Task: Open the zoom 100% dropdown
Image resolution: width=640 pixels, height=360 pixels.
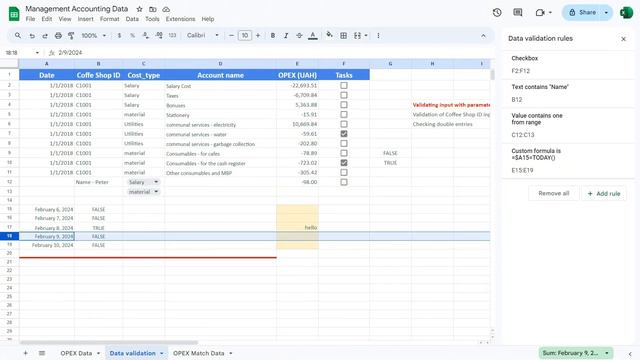Action: tap(93, 36)
